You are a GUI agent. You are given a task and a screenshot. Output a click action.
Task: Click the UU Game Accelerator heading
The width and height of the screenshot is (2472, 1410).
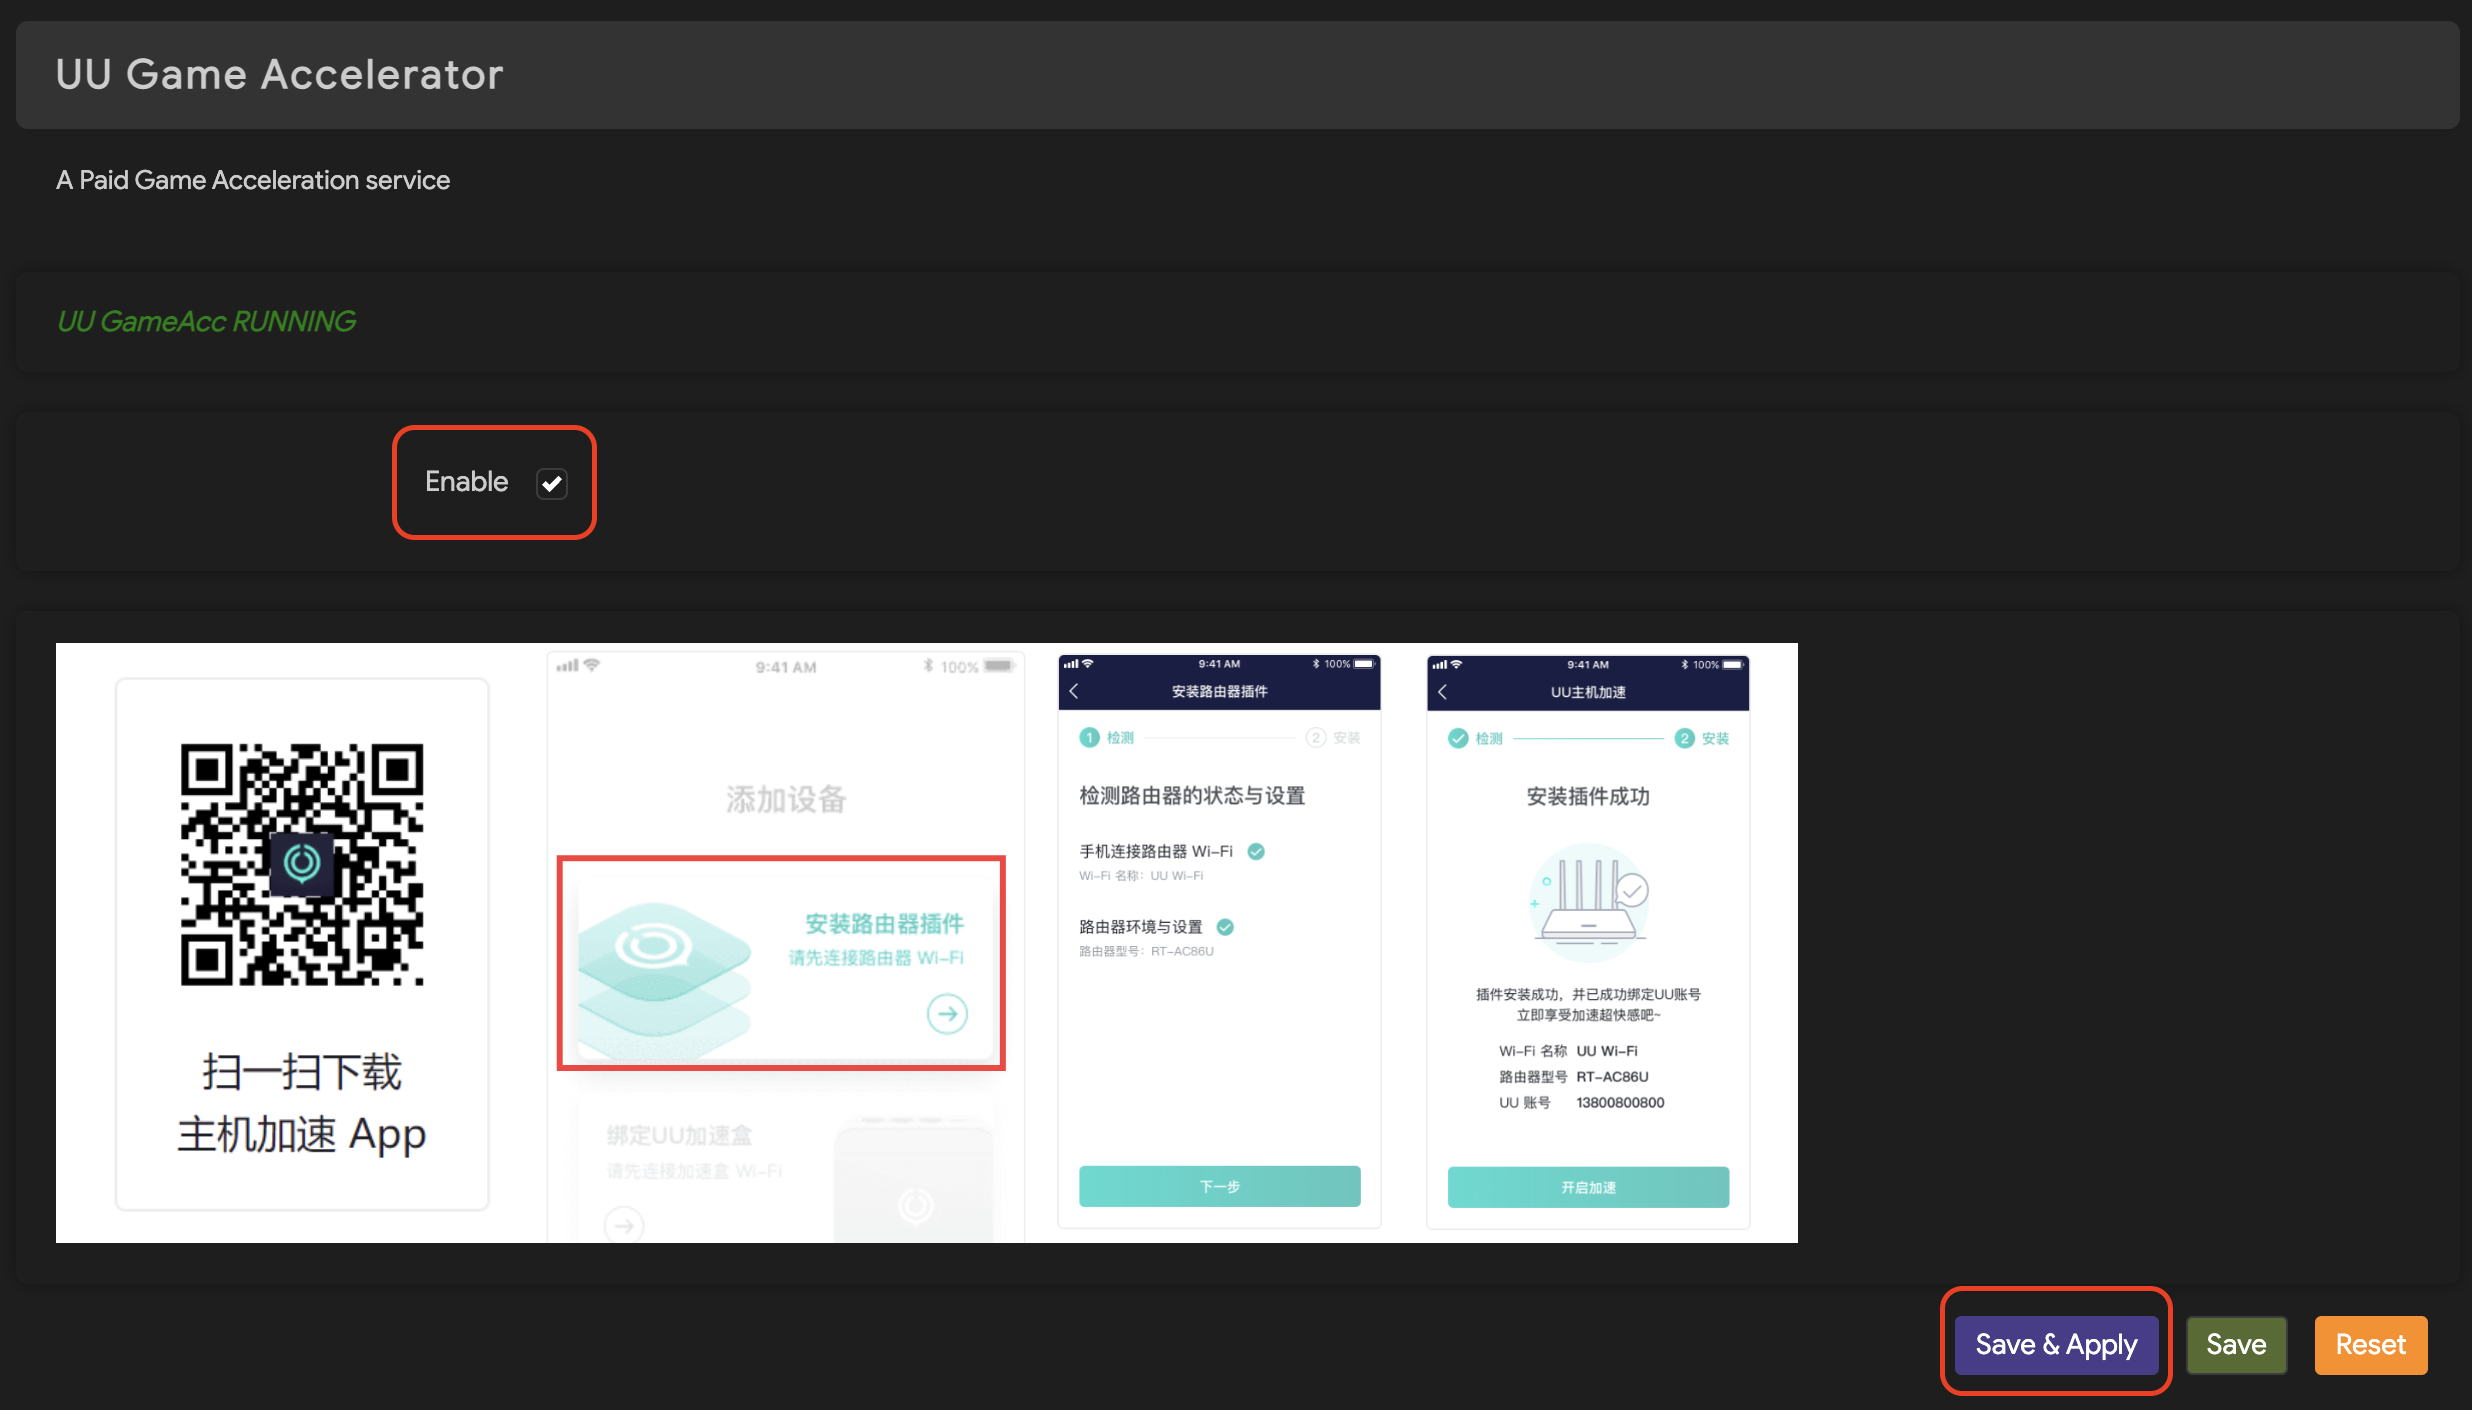[280, 75]
